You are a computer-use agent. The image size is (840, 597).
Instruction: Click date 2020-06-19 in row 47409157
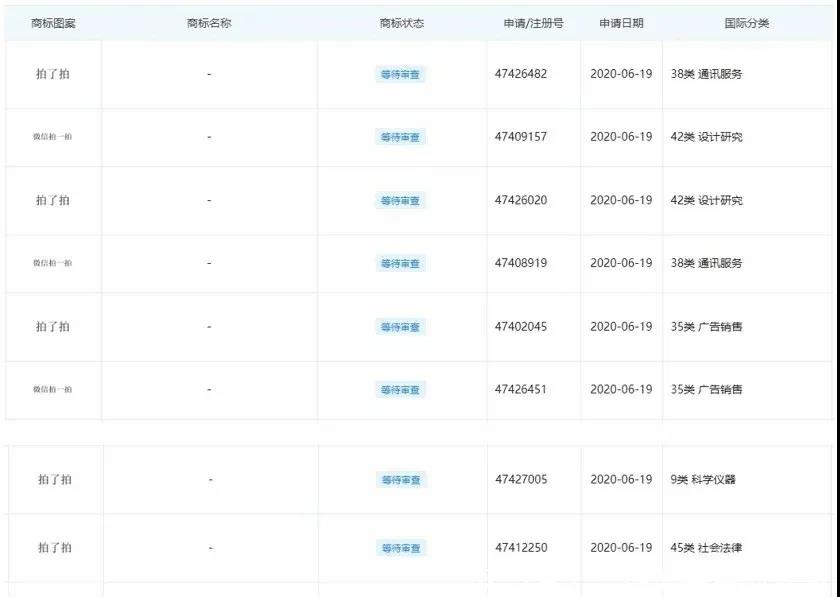tap(621, 137)
